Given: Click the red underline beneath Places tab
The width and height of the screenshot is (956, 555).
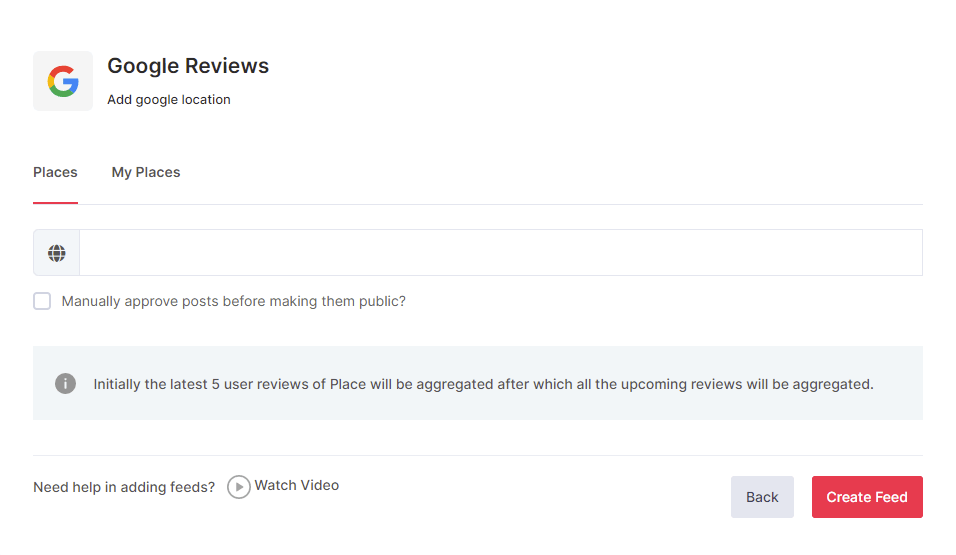Looking at the screenshot, I should [55, 203].
